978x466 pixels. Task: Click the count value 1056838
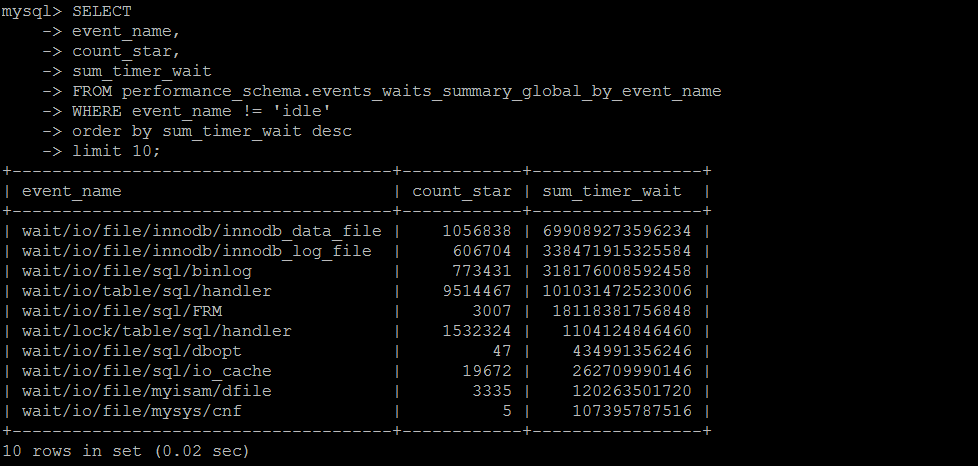(477, 231)
